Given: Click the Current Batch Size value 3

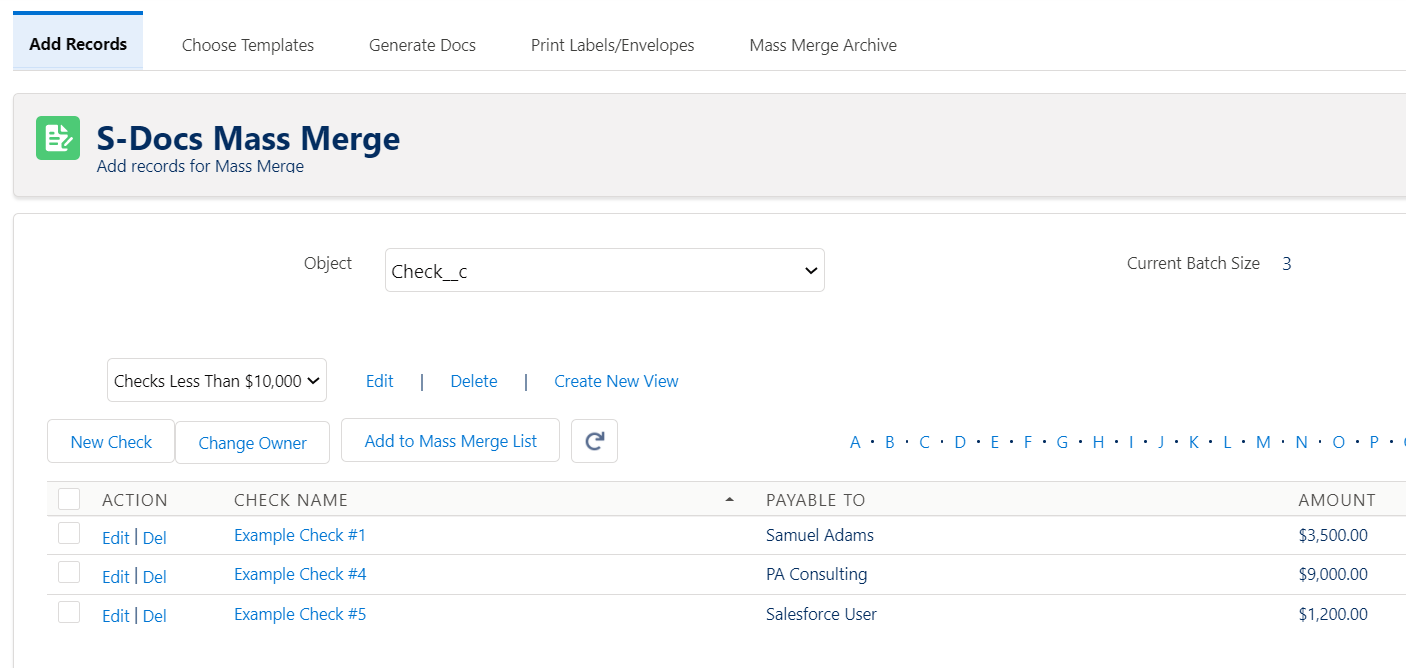Looking at the screenshot, I should pyautogui.click(x=1287, y=264).
